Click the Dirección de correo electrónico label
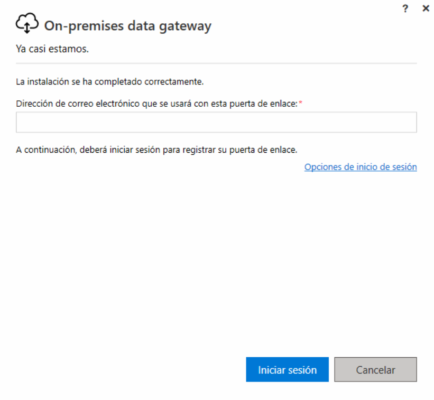The width and height of the screenshot is (434, 400). coord(156,104)
